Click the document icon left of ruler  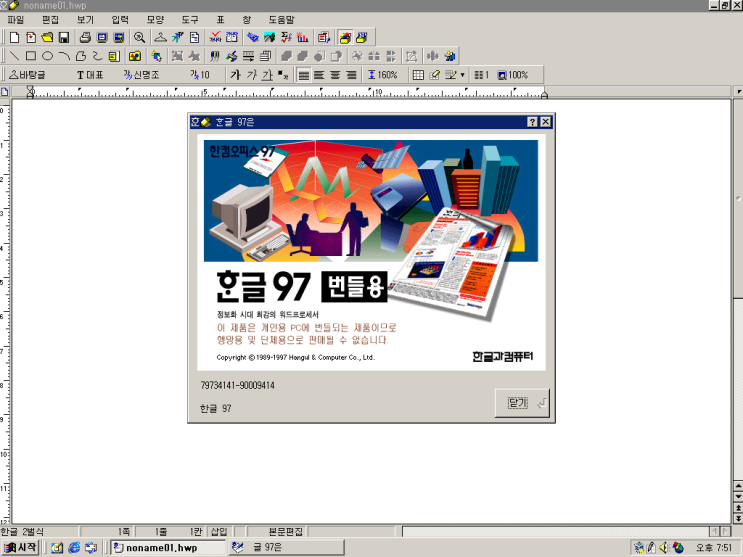coord(5,92)
